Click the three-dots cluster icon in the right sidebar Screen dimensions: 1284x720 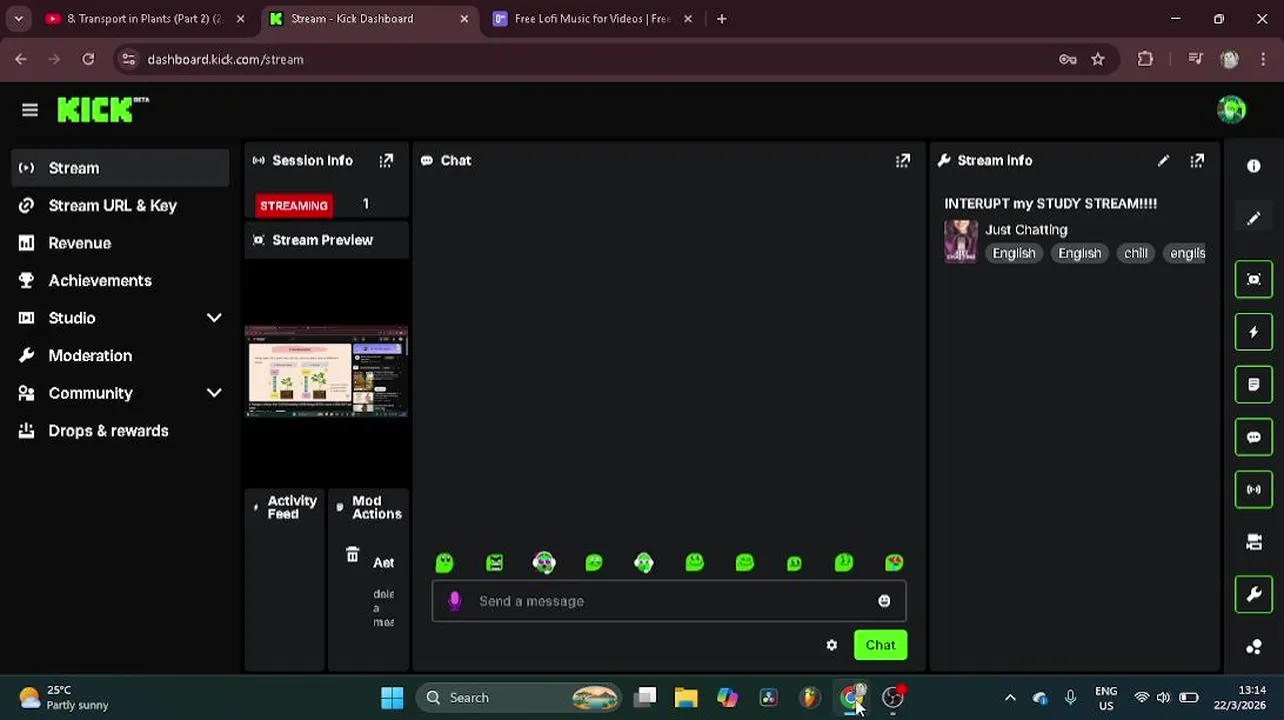pyautogui.click(x=1253, y=647)
